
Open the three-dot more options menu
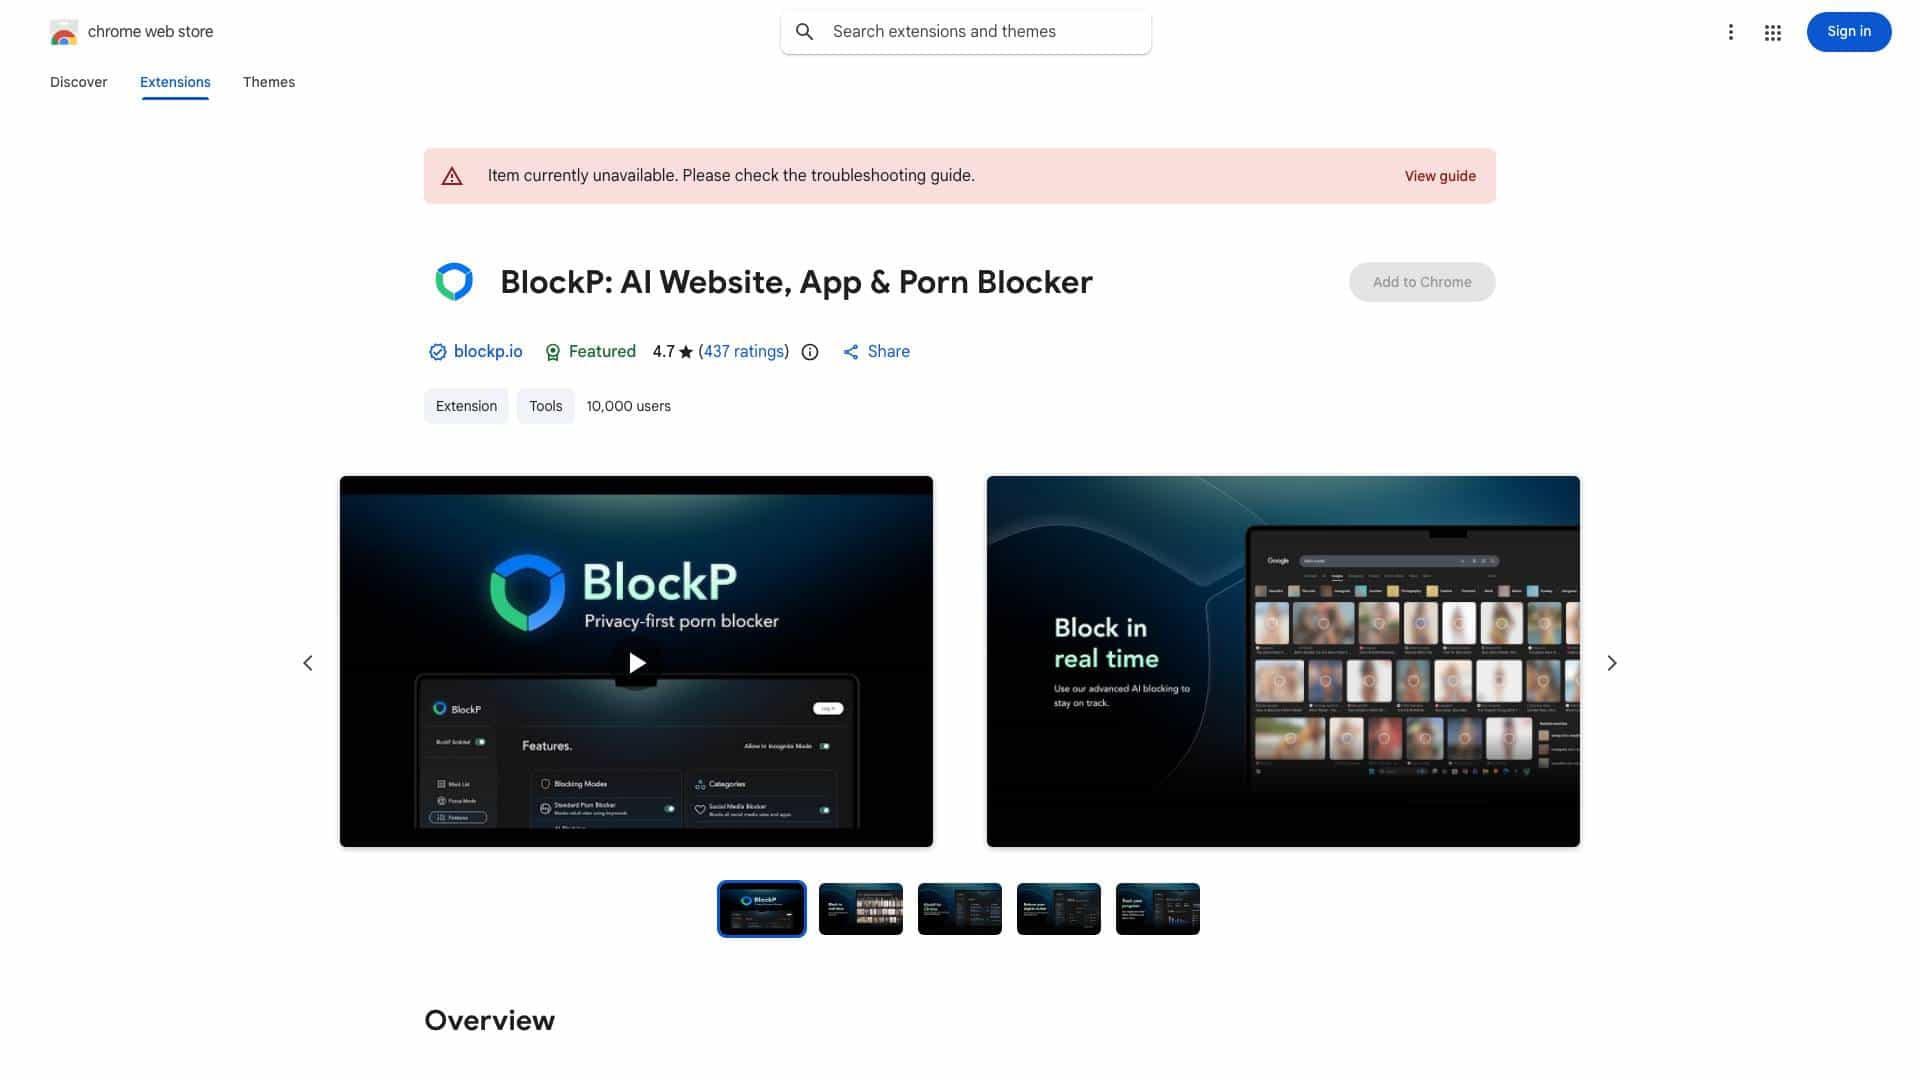pos(1730,32)
